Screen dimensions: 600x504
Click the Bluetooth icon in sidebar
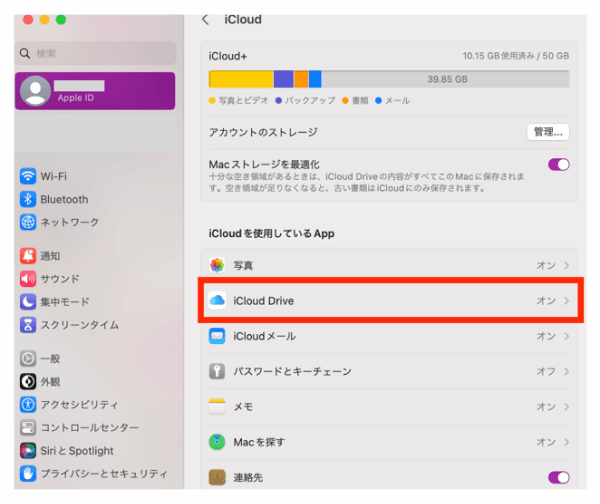point(28,199)
